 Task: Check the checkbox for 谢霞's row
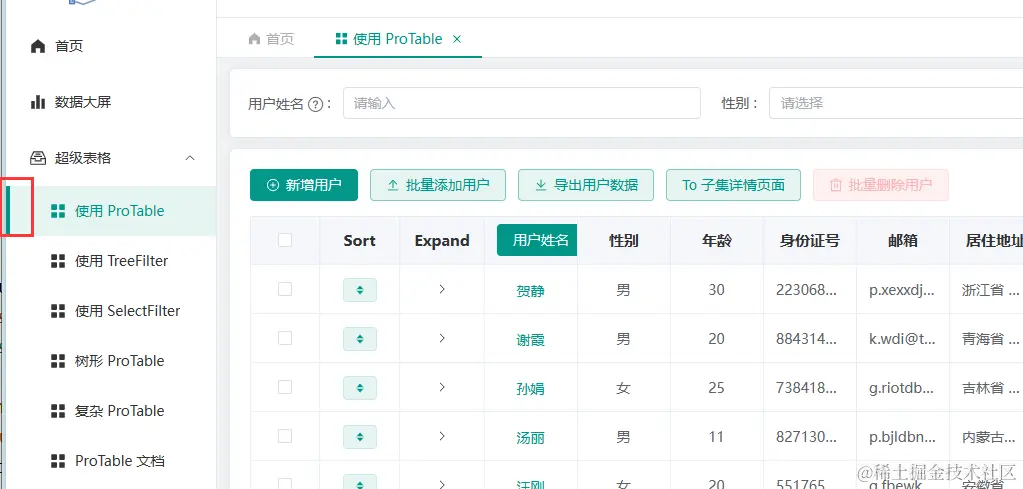click(x=285, y=338)
